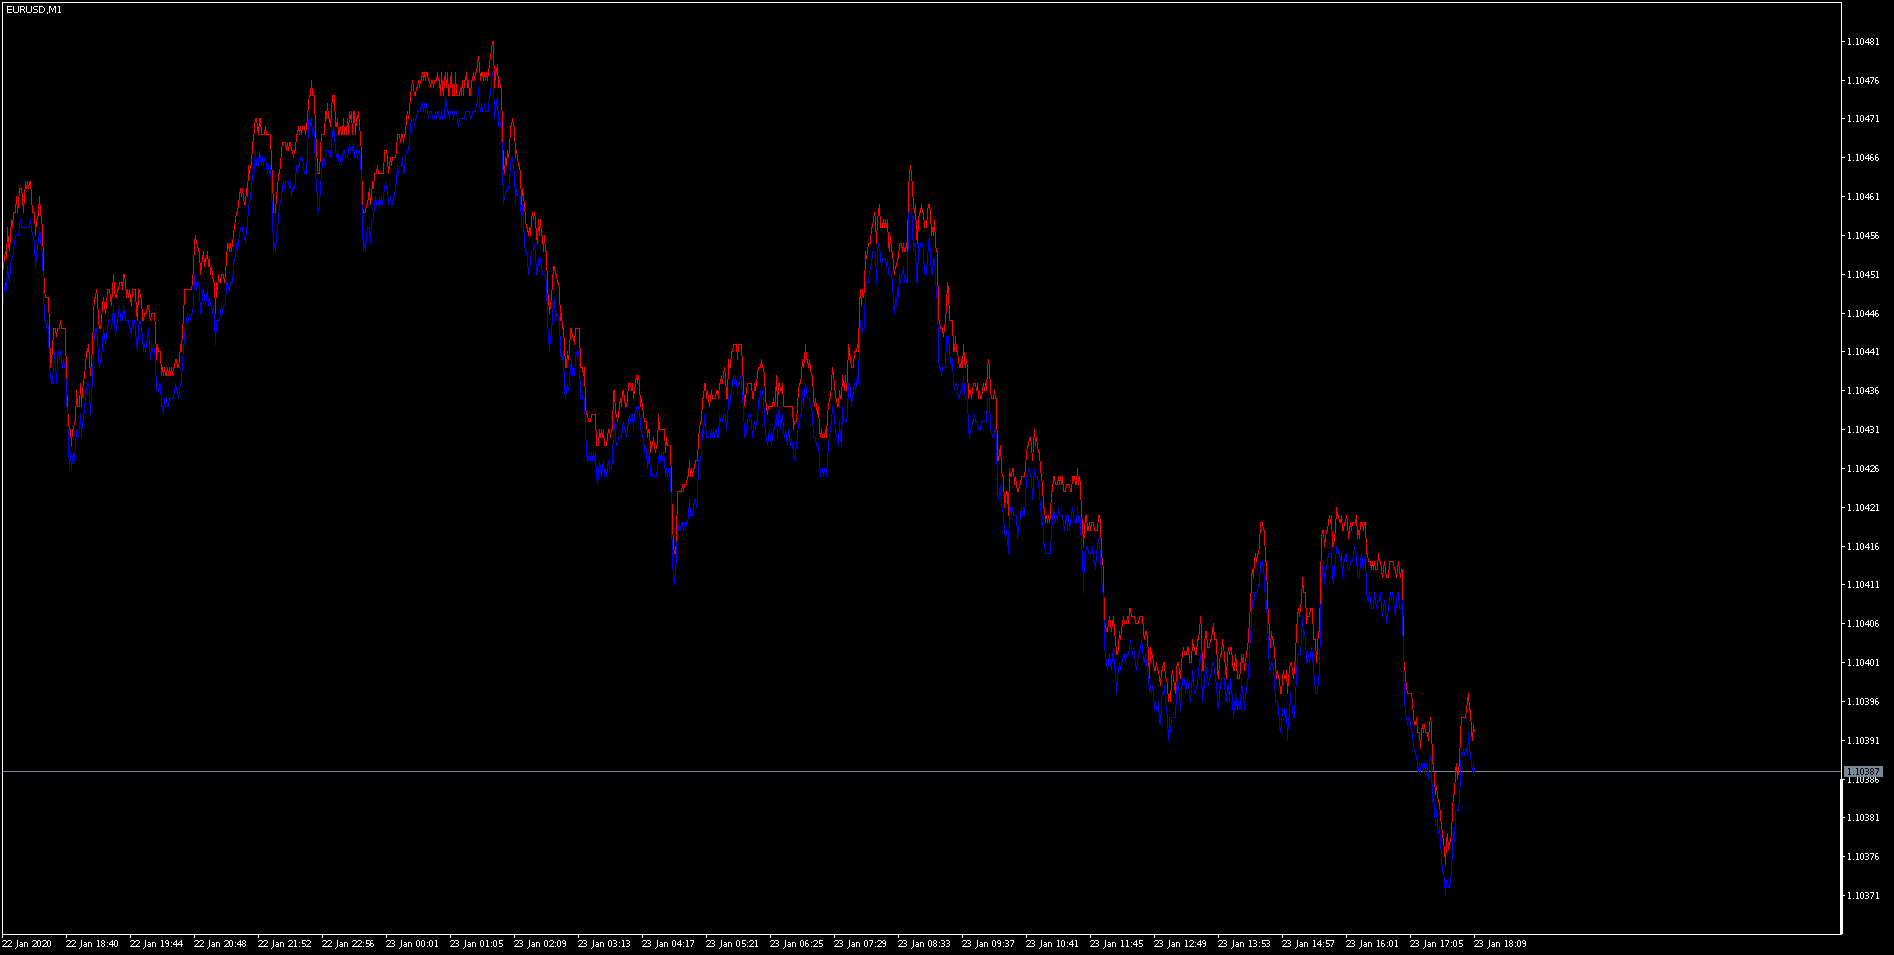Click the time label 23 Jan 18:09

1500,944
